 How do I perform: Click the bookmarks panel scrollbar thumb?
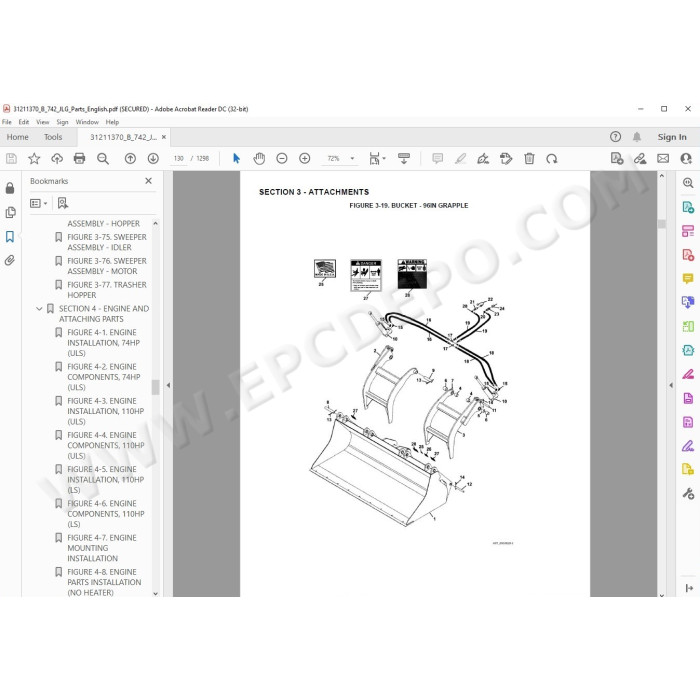click(155, 387)
